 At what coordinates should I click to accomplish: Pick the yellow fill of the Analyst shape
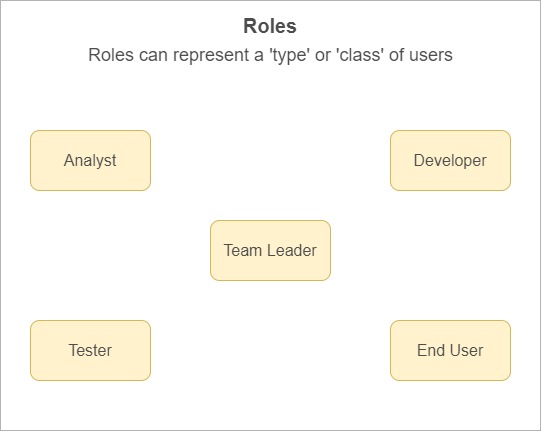click(x=90, y=179)
